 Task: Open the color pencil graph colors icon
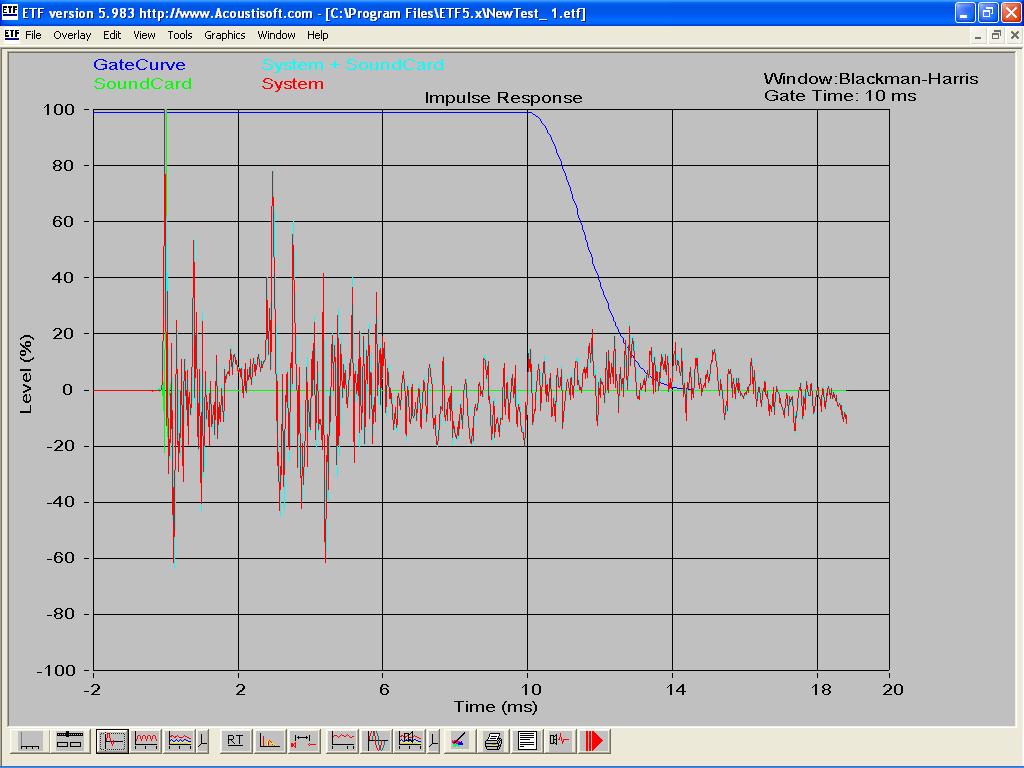coord(458,741)
